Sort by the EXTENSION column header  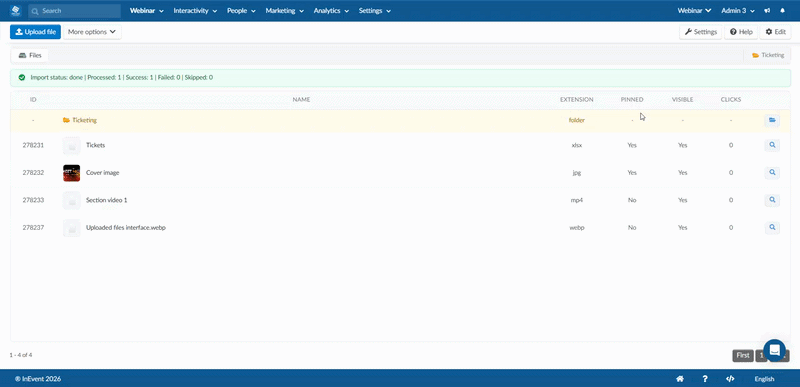[577, 99]
